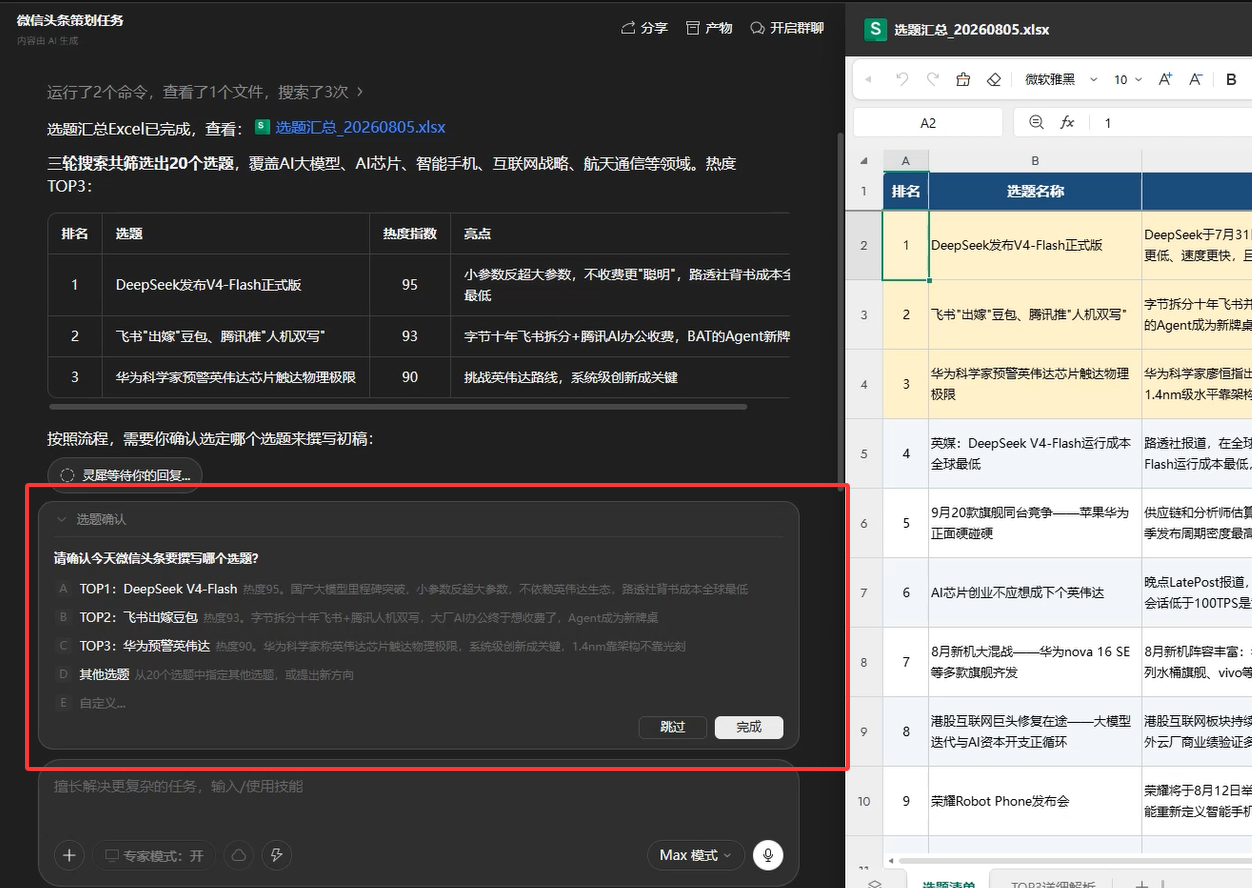Click the select-all triangle corner of the sheet
Screen dimensions: 1252x888
click(864, 161)
